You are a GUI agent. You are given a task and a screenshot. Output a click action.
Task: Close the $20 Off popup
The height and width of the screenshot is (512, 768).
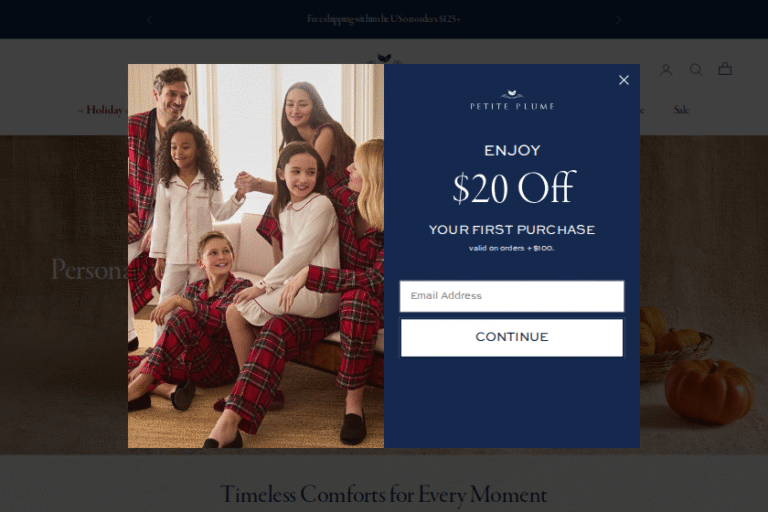[624, 80]
